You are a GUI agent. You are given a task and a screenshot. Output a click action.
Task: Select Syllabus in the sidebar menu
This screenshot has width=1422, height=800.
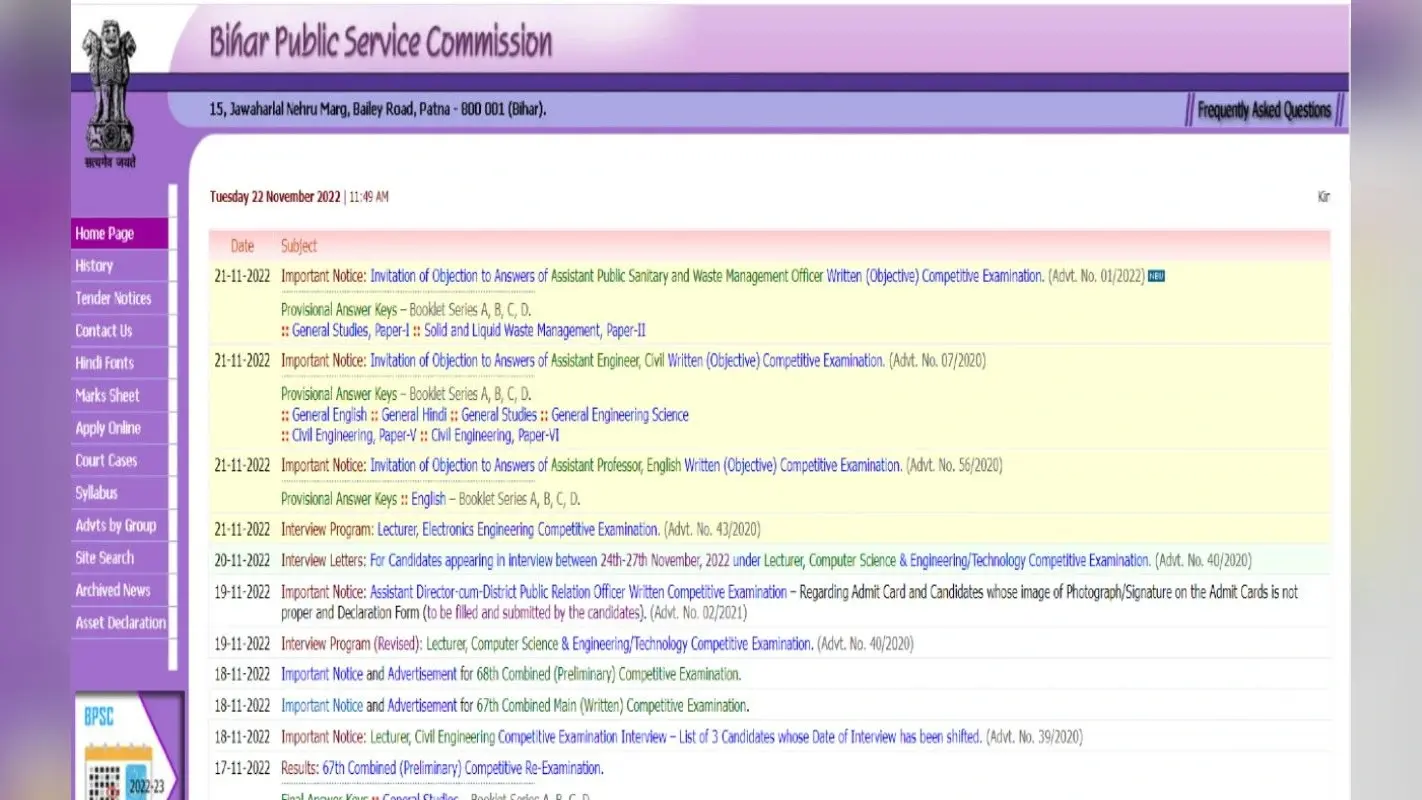[120, 493]
